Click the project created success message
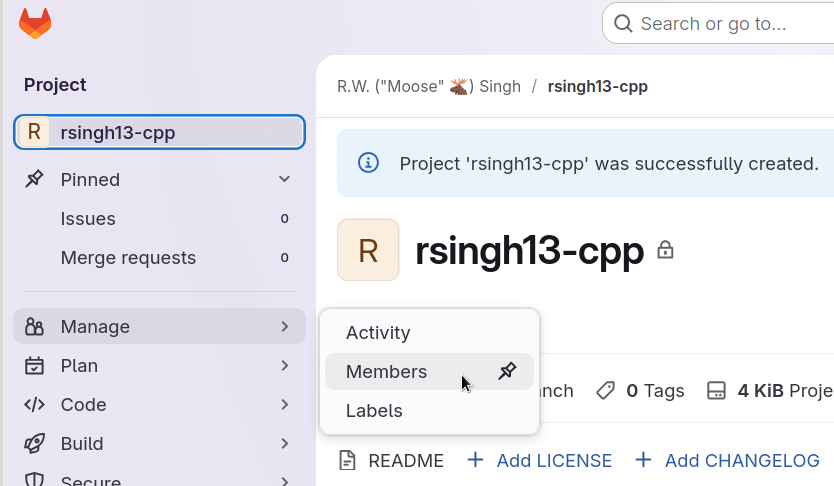834x486 pixels. 609,163
